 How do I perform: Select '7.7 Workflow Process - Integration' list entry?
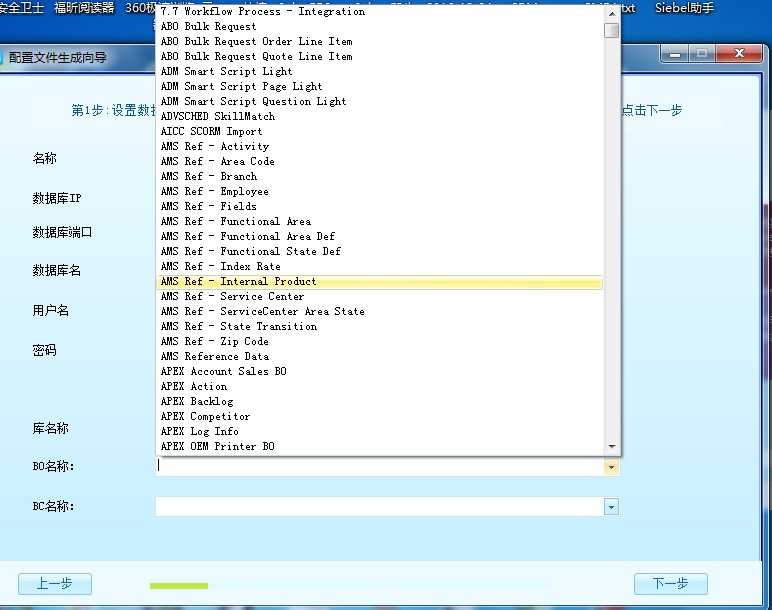click(379, 11)
